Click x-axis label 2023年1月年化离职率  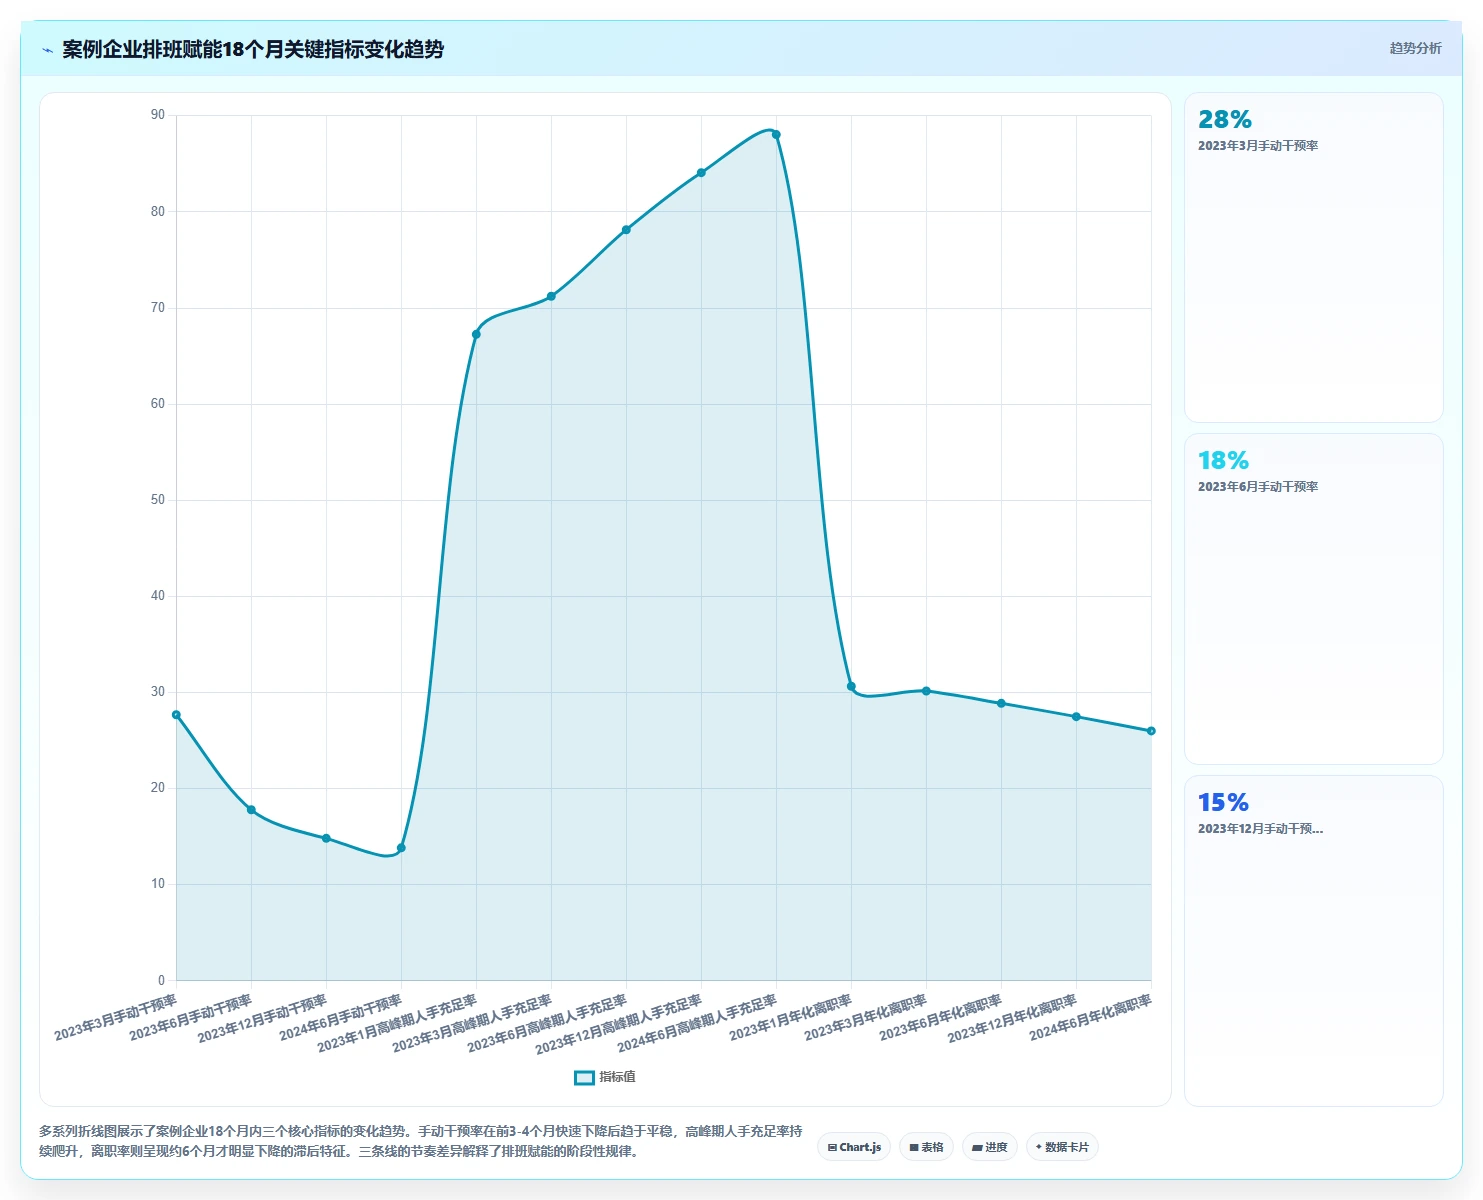(791, 1017)
